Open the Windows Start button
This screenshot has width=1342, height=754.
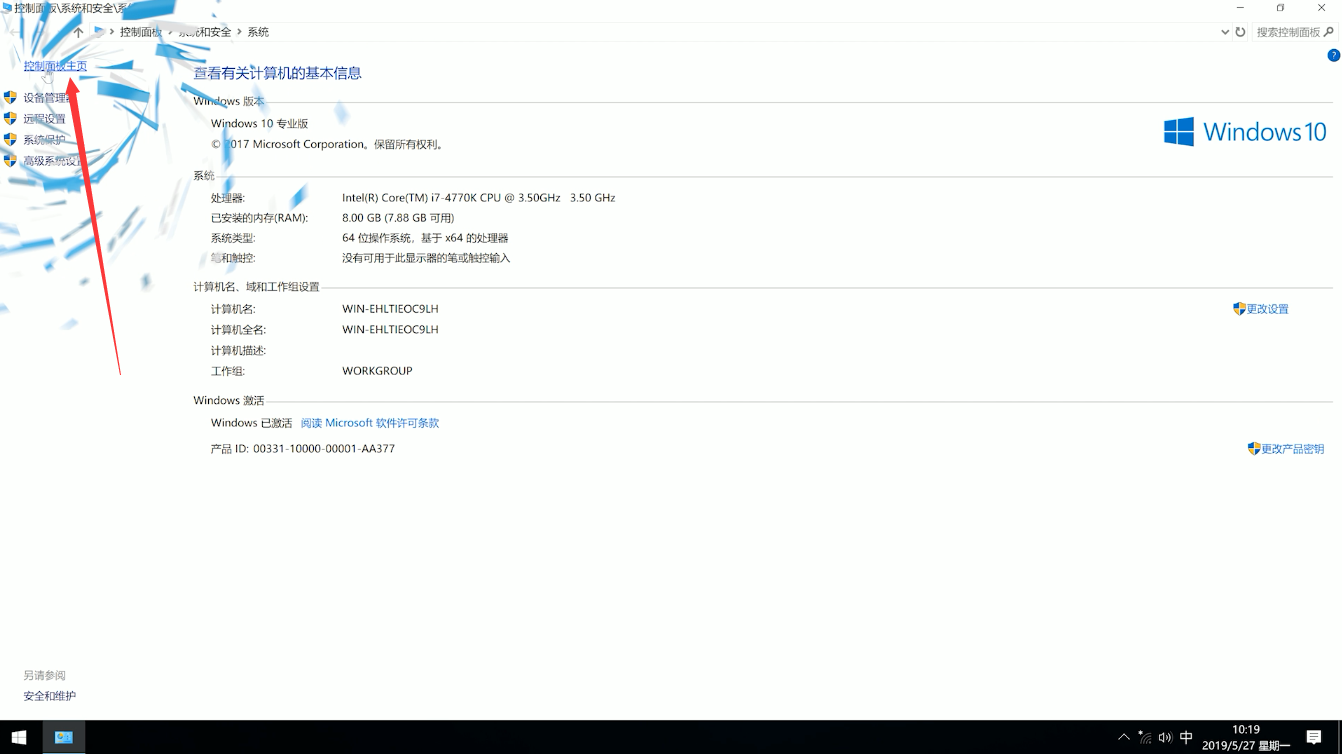coord(19,737)
